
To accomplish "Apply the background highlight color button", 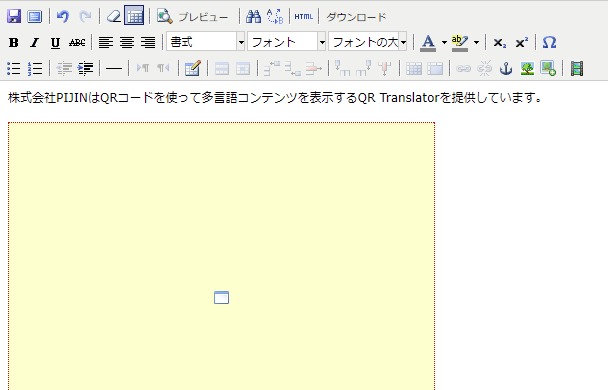I will [x=460, y=42].
